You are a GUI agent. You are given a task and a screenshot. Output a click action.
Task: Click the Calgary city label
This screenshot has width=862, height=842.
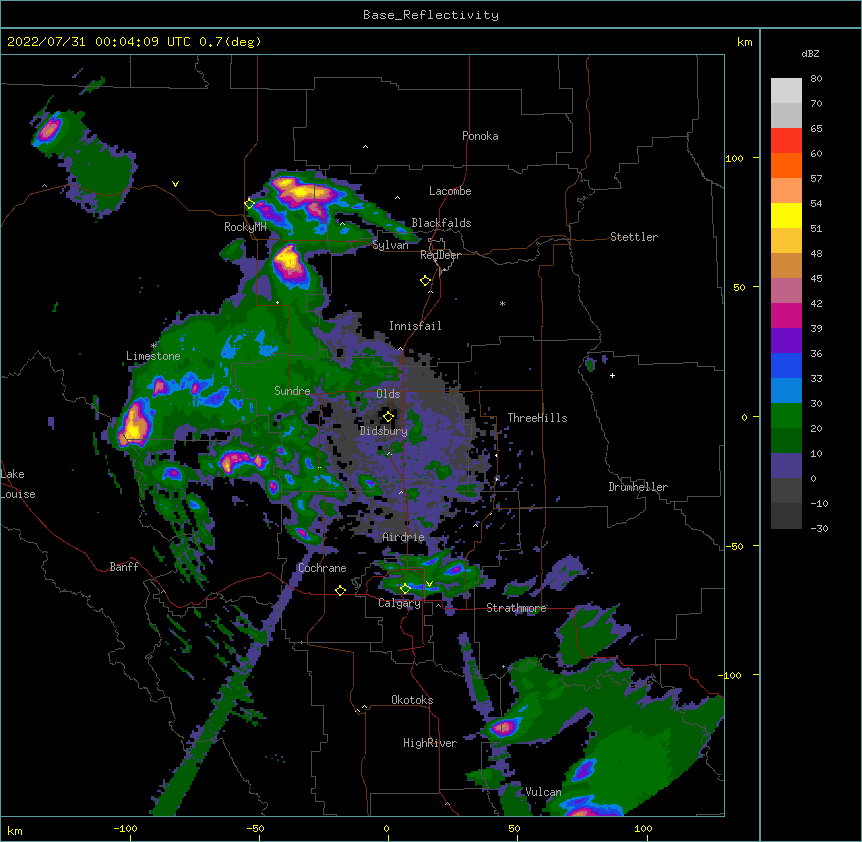pos(399,603)
